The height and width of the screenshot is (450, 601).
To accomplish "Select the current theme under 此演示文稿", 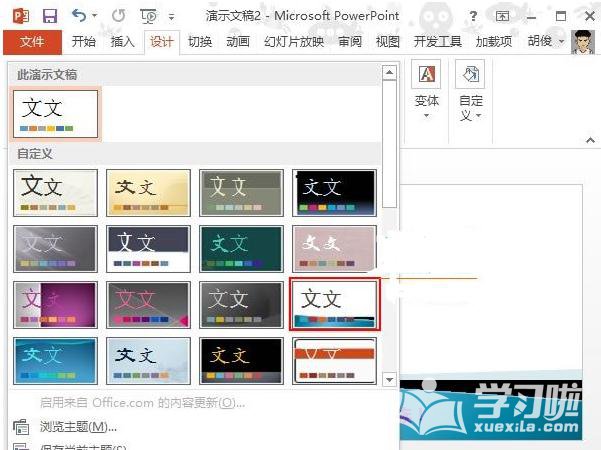I will [56, 114].
